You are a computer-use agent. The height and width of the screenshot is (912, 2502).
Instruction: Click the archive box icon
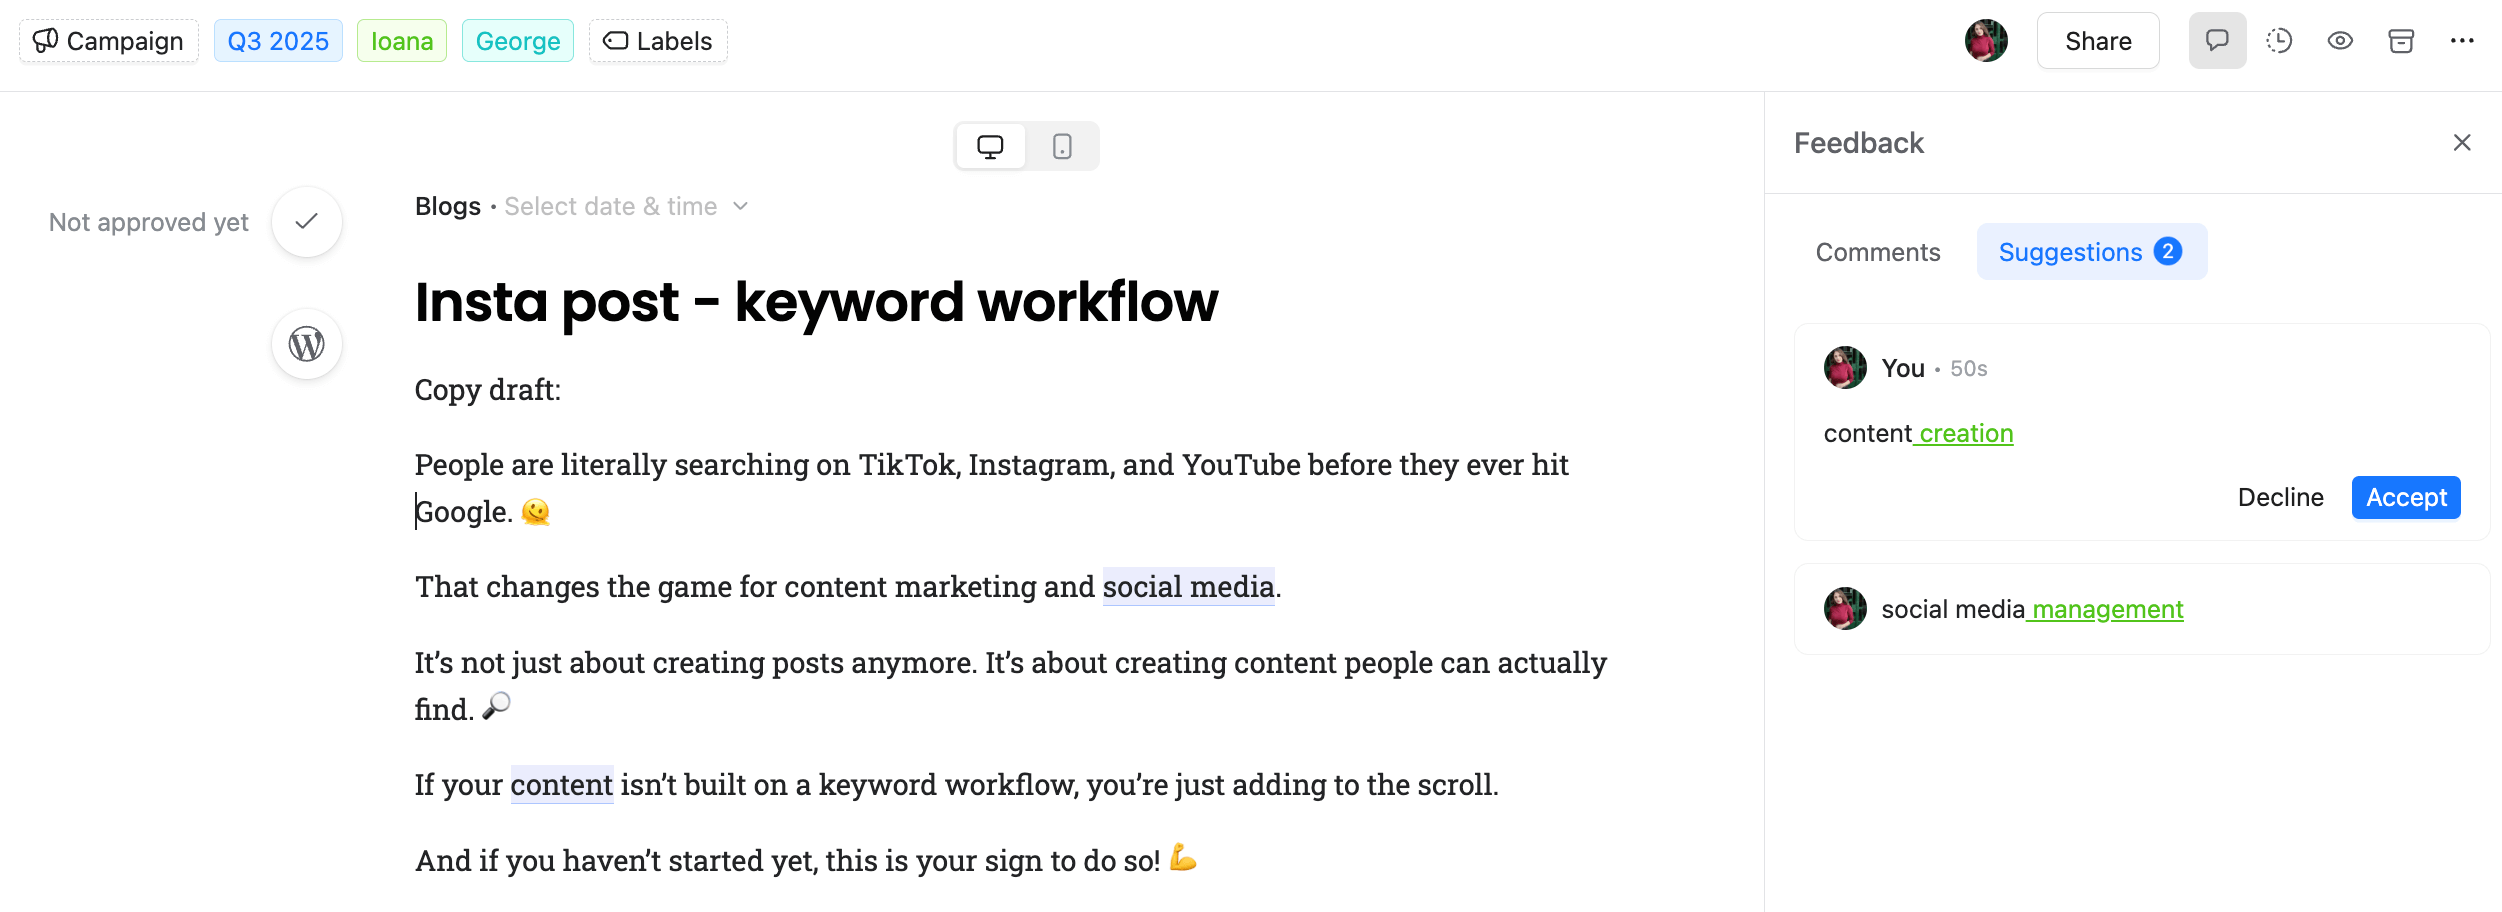click(2401, 41)
